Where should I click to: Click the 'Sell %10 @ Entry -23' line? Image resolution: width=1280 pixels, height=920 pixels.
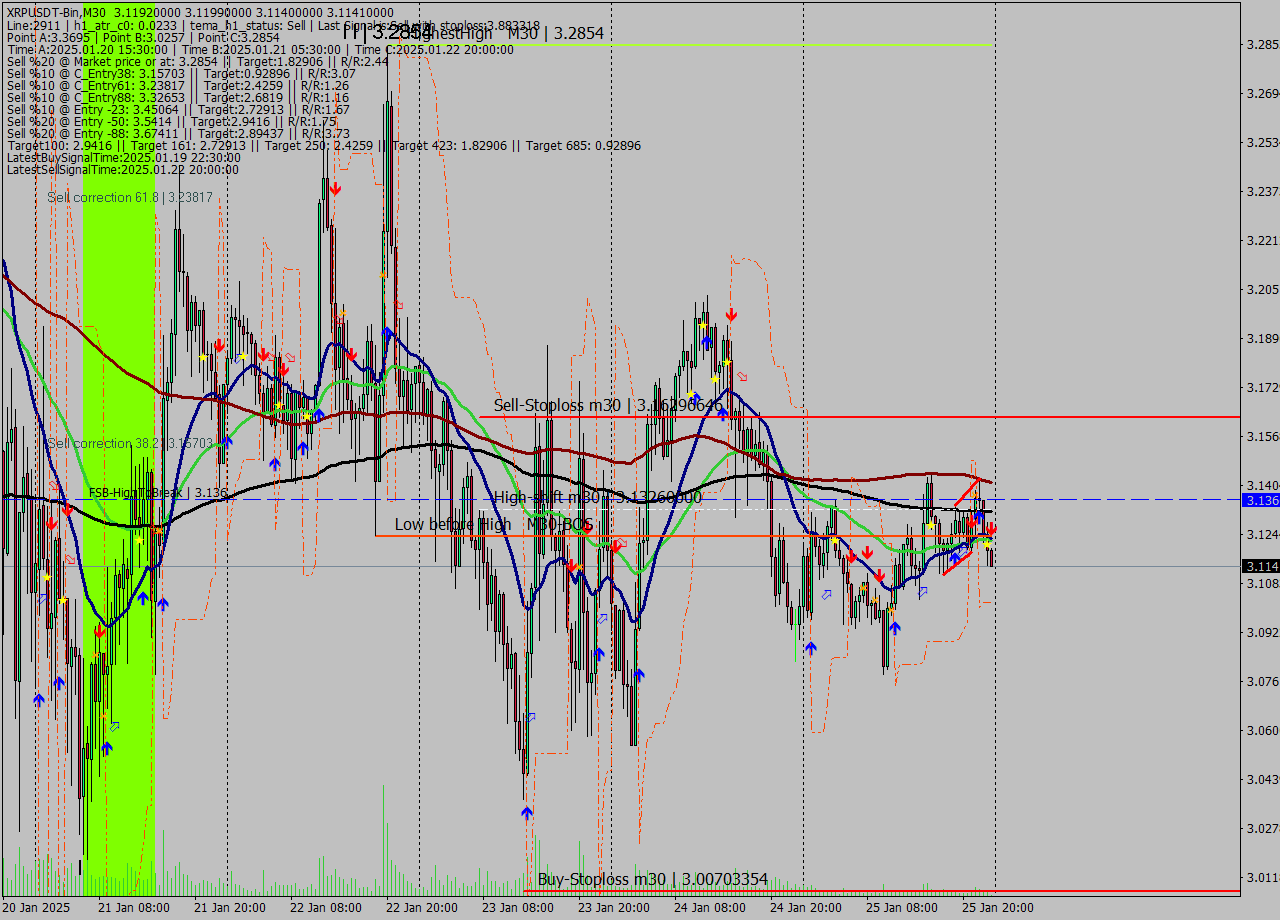tap(178, 109)
